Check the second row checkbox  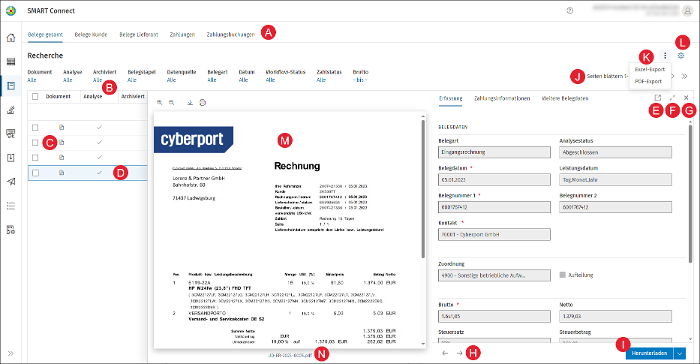point(35,142)
